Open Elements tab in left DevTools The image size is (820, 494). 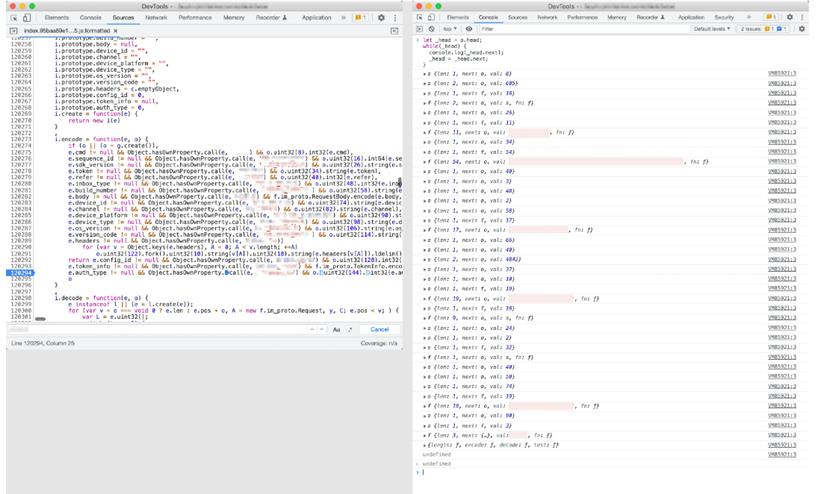(56, 18)
